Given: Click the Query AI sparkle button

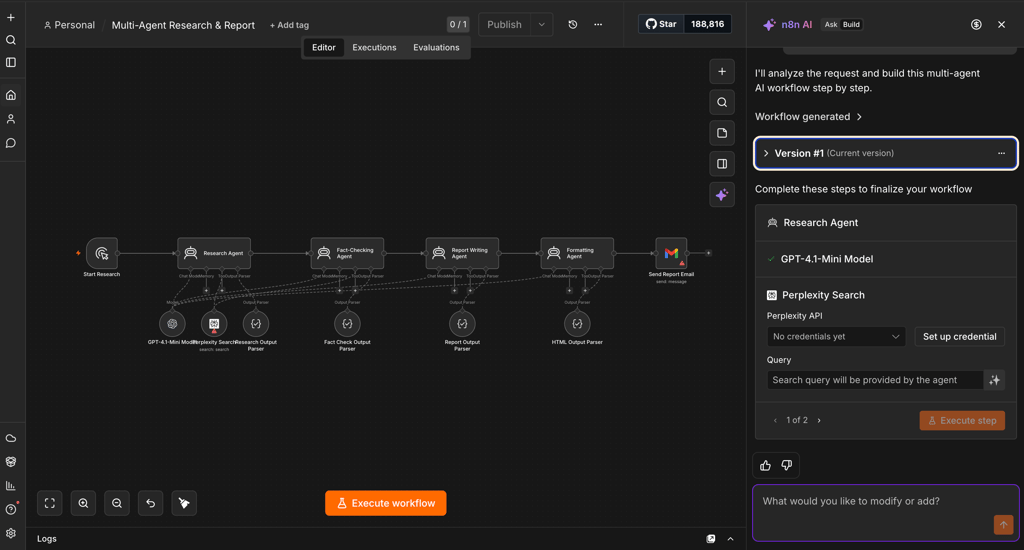Looking at the screenshot, I should [x=995, y=380].
